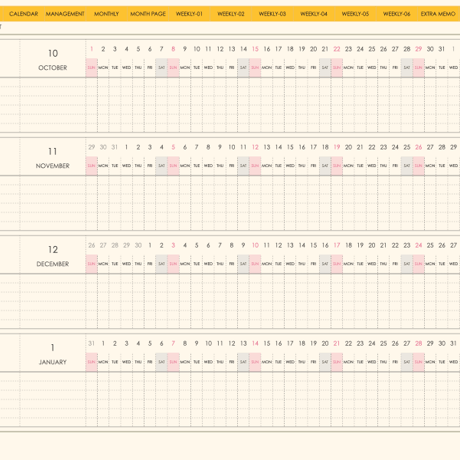Open the WEEKLY-04 tab
The height and width of the screenshot is (460, 460).
(314, 14)
